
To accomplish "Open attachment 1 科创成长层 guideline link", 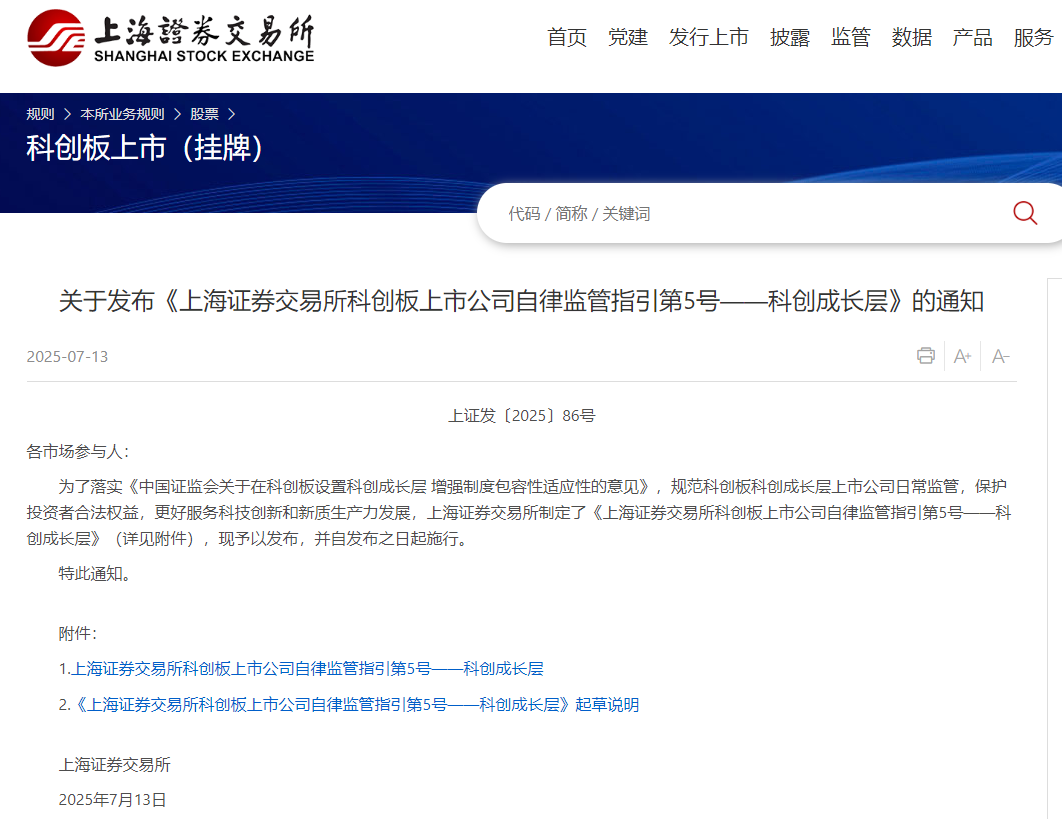I will (307, 669).
